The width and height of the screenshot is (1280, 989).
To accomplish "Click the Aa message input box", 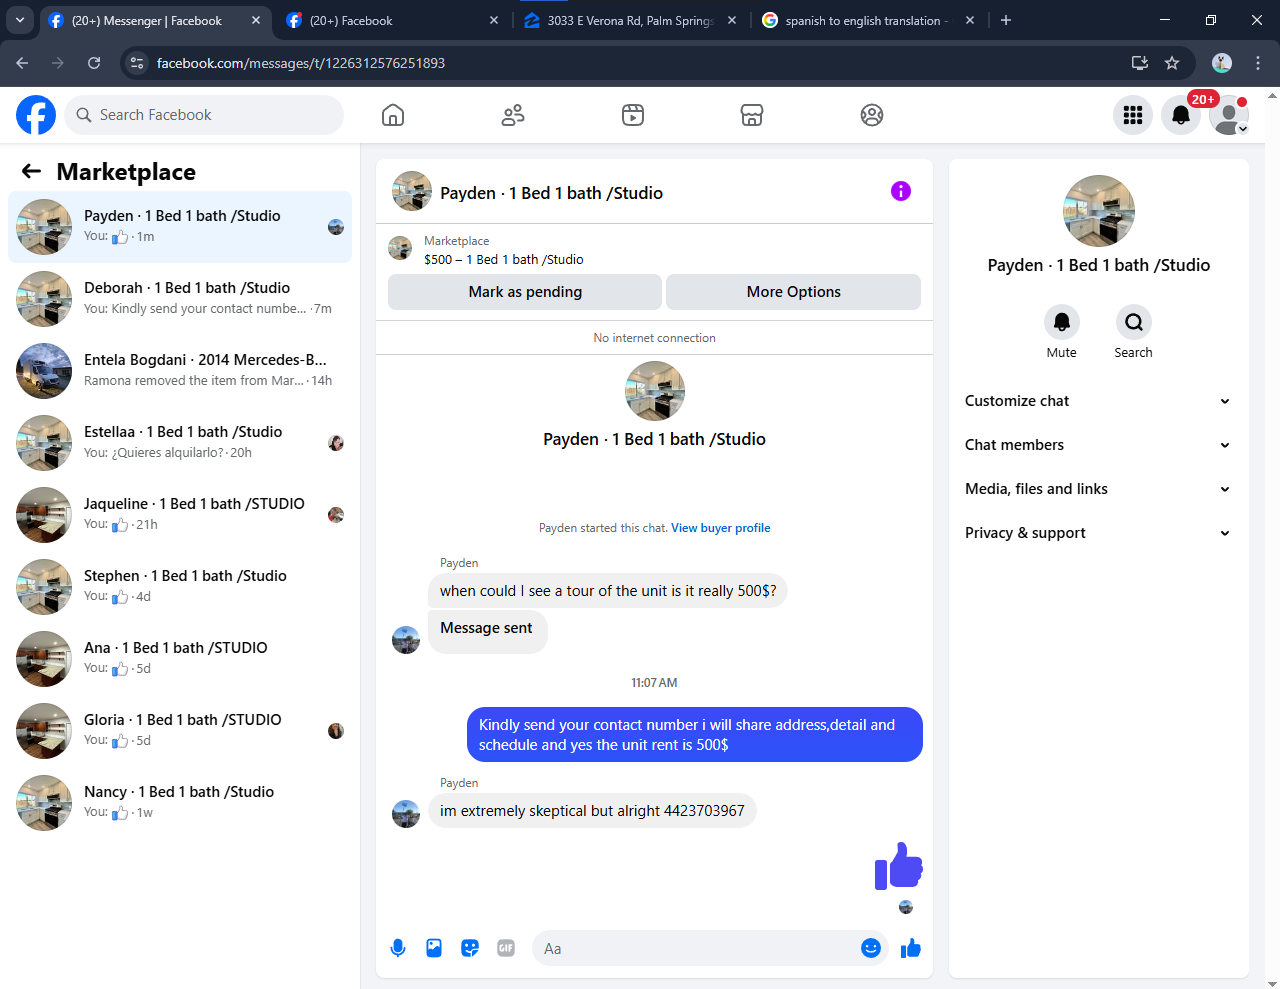I will tap(695, 948).
